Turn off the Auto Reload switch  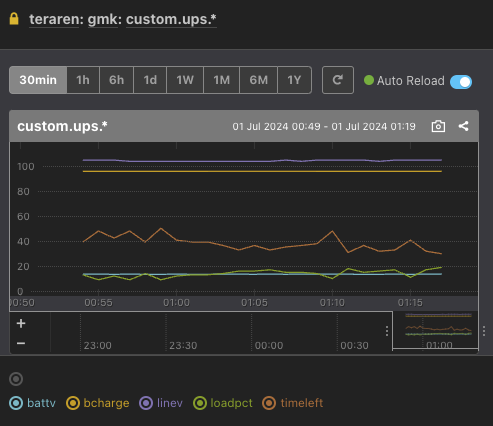coord(461,82)
